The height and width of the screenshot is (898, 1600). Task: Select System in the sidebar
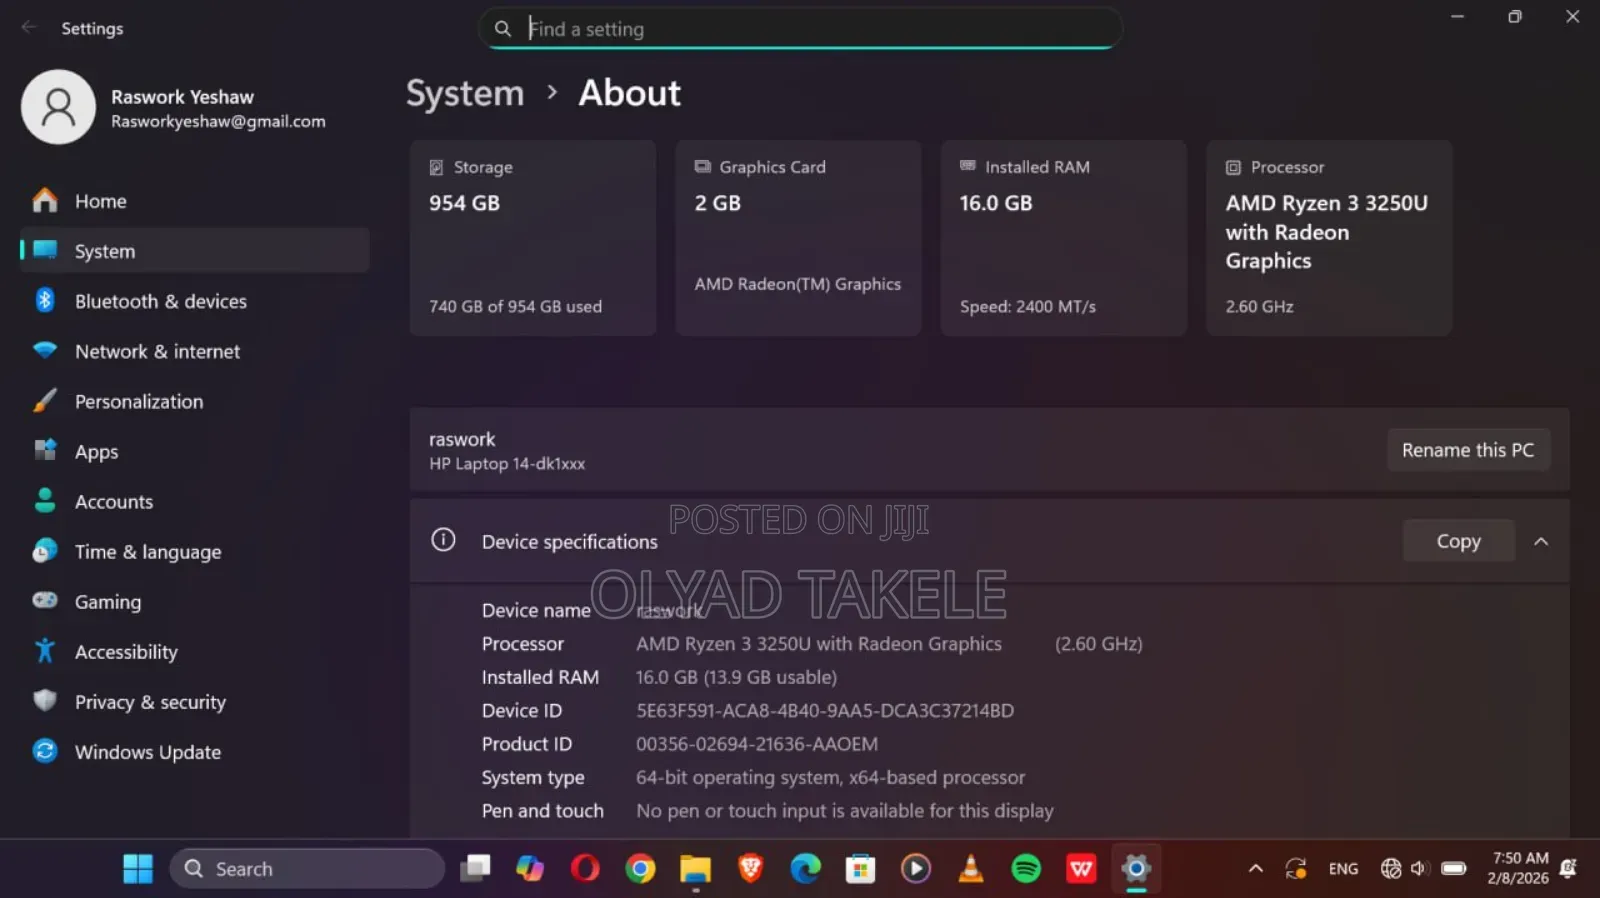pyautogui.click(x=195, y=251)
